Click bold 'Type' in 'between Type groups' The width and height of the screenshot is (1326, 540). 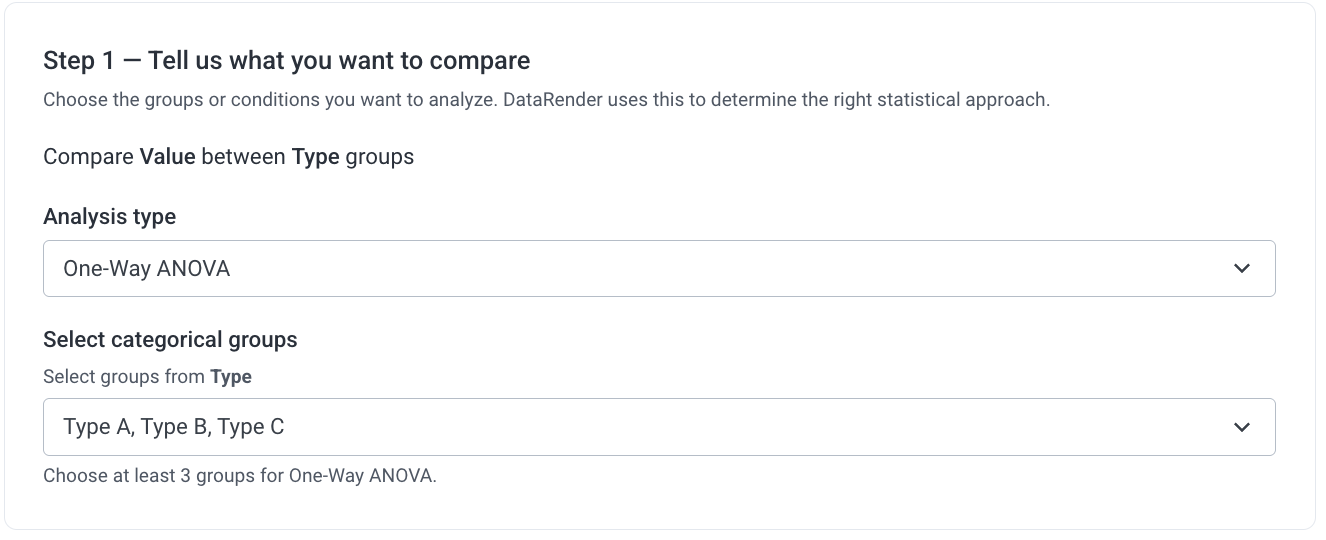point(316,157)
